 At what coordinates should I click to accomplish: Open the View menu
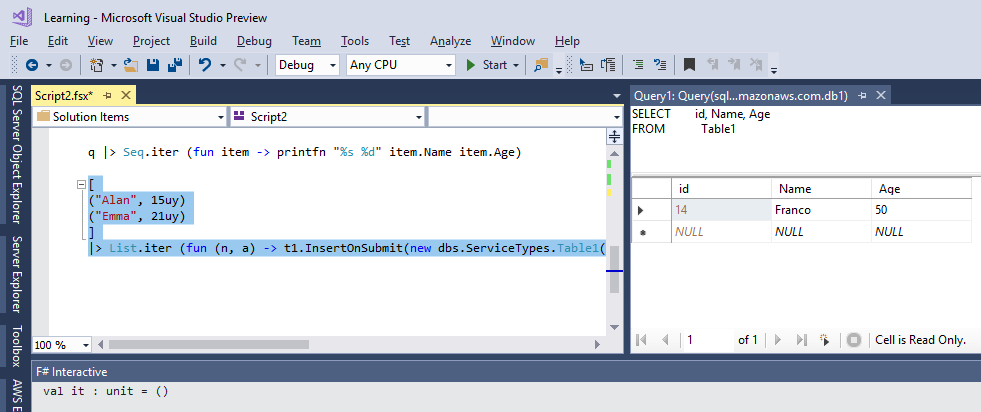coord(100,41)
